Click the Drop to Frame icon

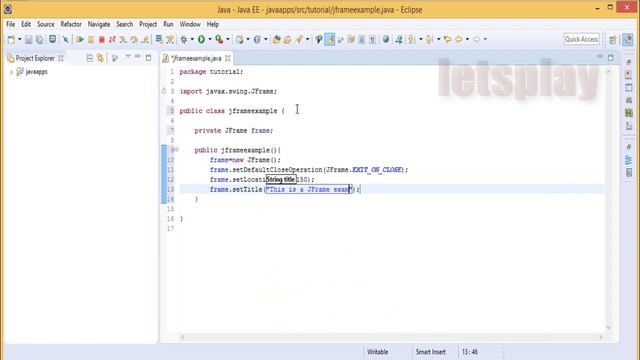(159, 40)
